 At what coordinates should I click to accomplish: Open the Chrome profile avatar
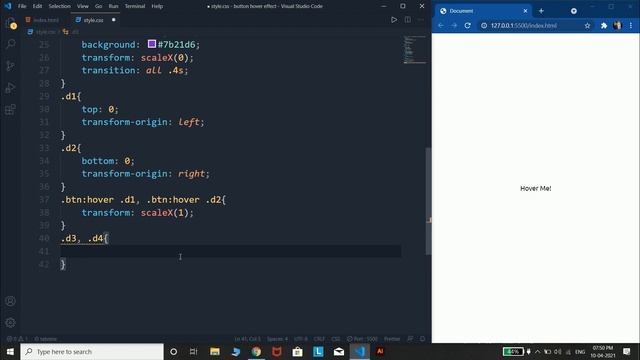coord(617,26)
